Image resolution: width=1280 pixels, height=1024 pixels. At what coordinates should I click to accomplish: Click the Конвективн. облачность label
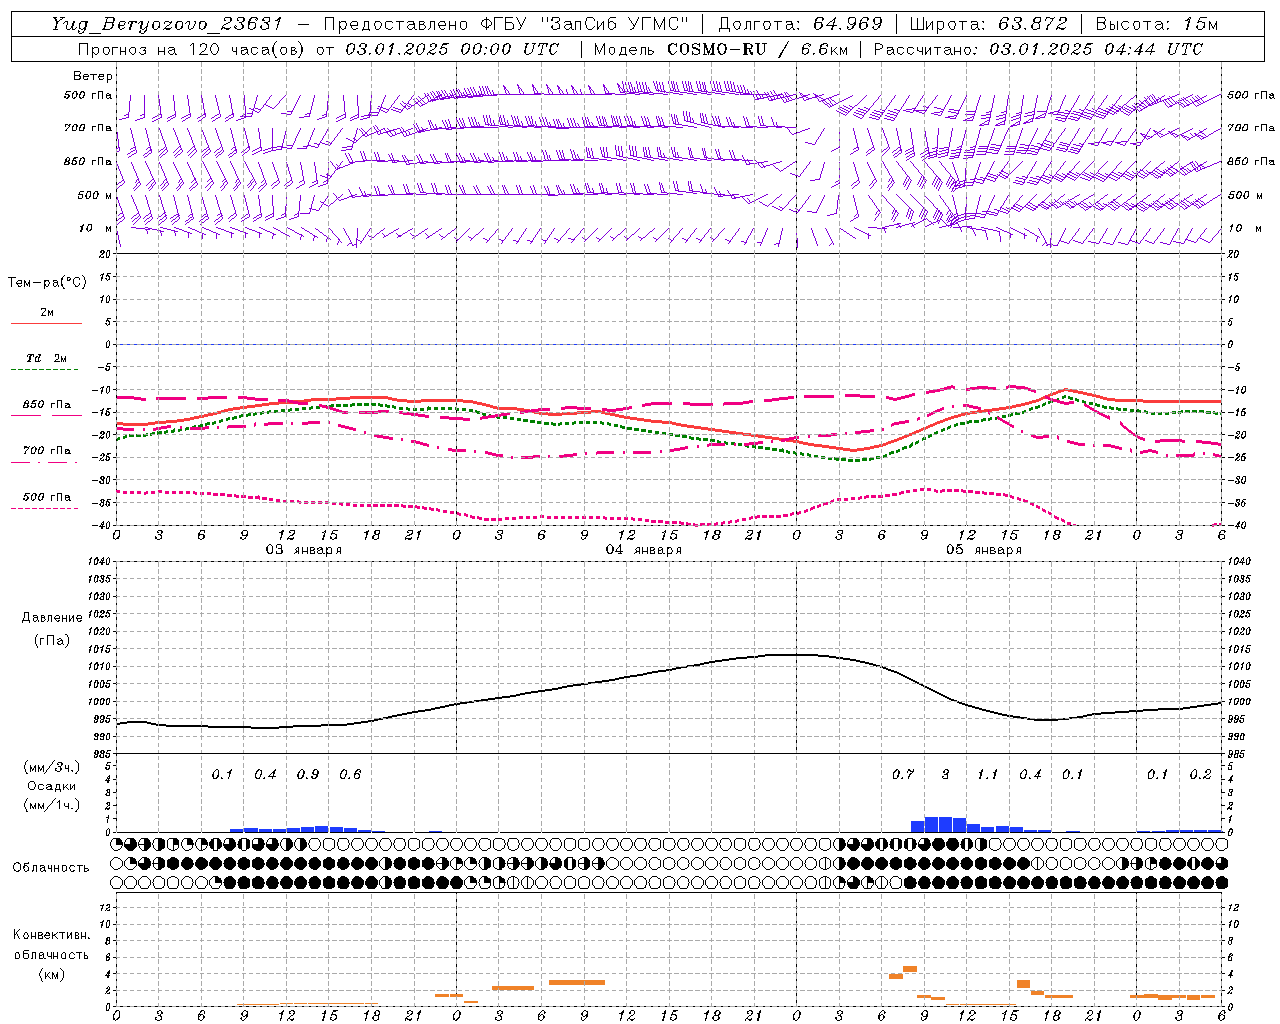click(x=51, y=944)
